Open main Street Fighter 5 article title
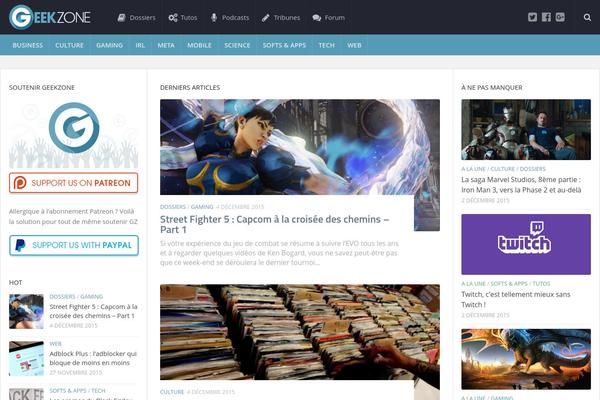The width and height of the screenshot is (600, 400). [274, 224]
